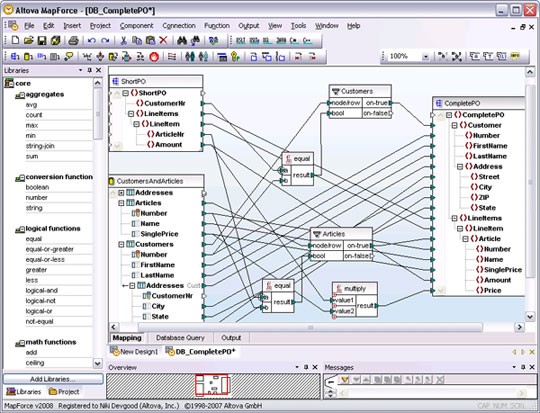The height and width of the screenshot is (413, 540).
Task: Switch to the Output tab
Action: (x=231, y=338)
